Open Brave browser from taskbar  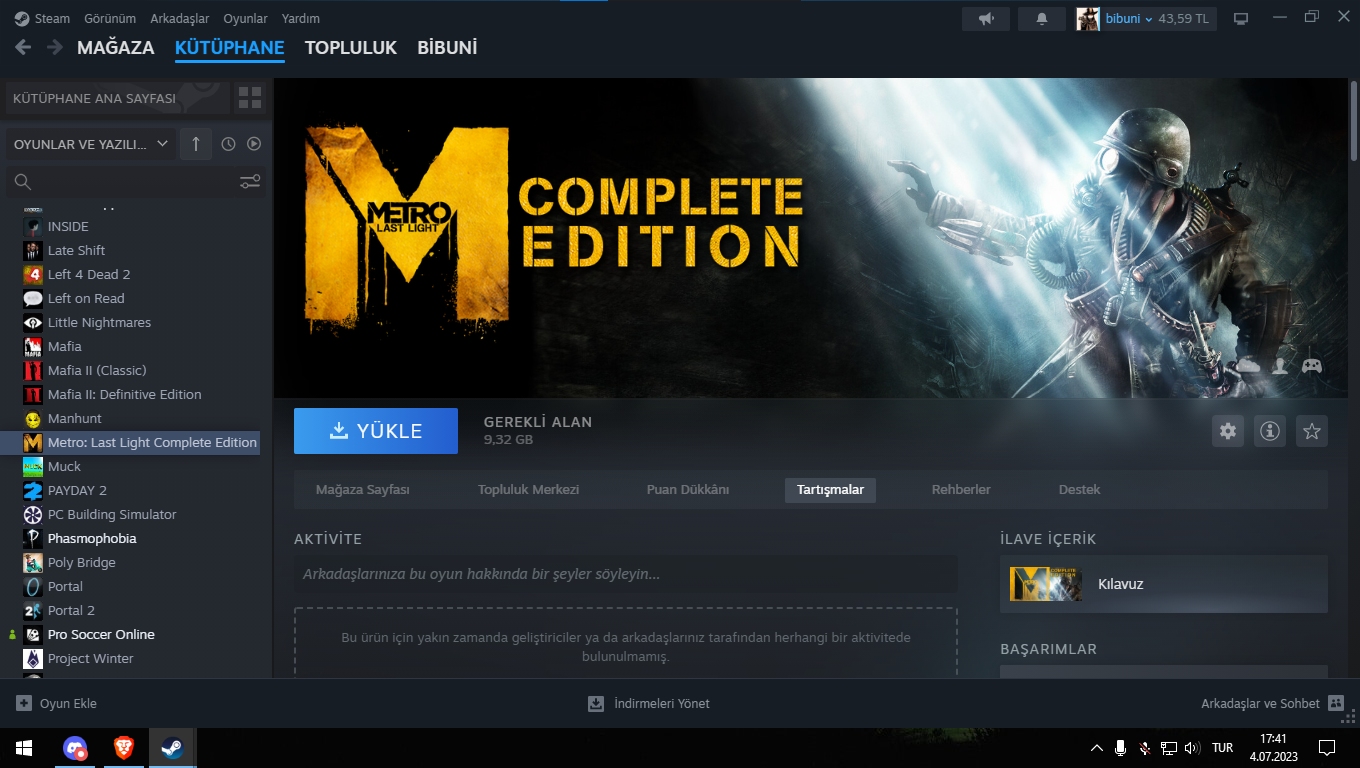coord(124,748)
